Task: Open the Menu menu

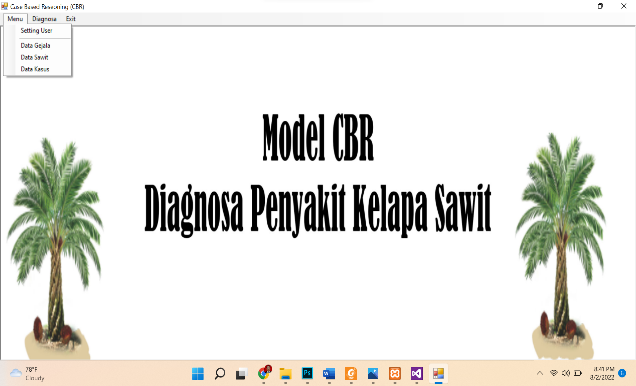Action: click(x=15, y=19)
